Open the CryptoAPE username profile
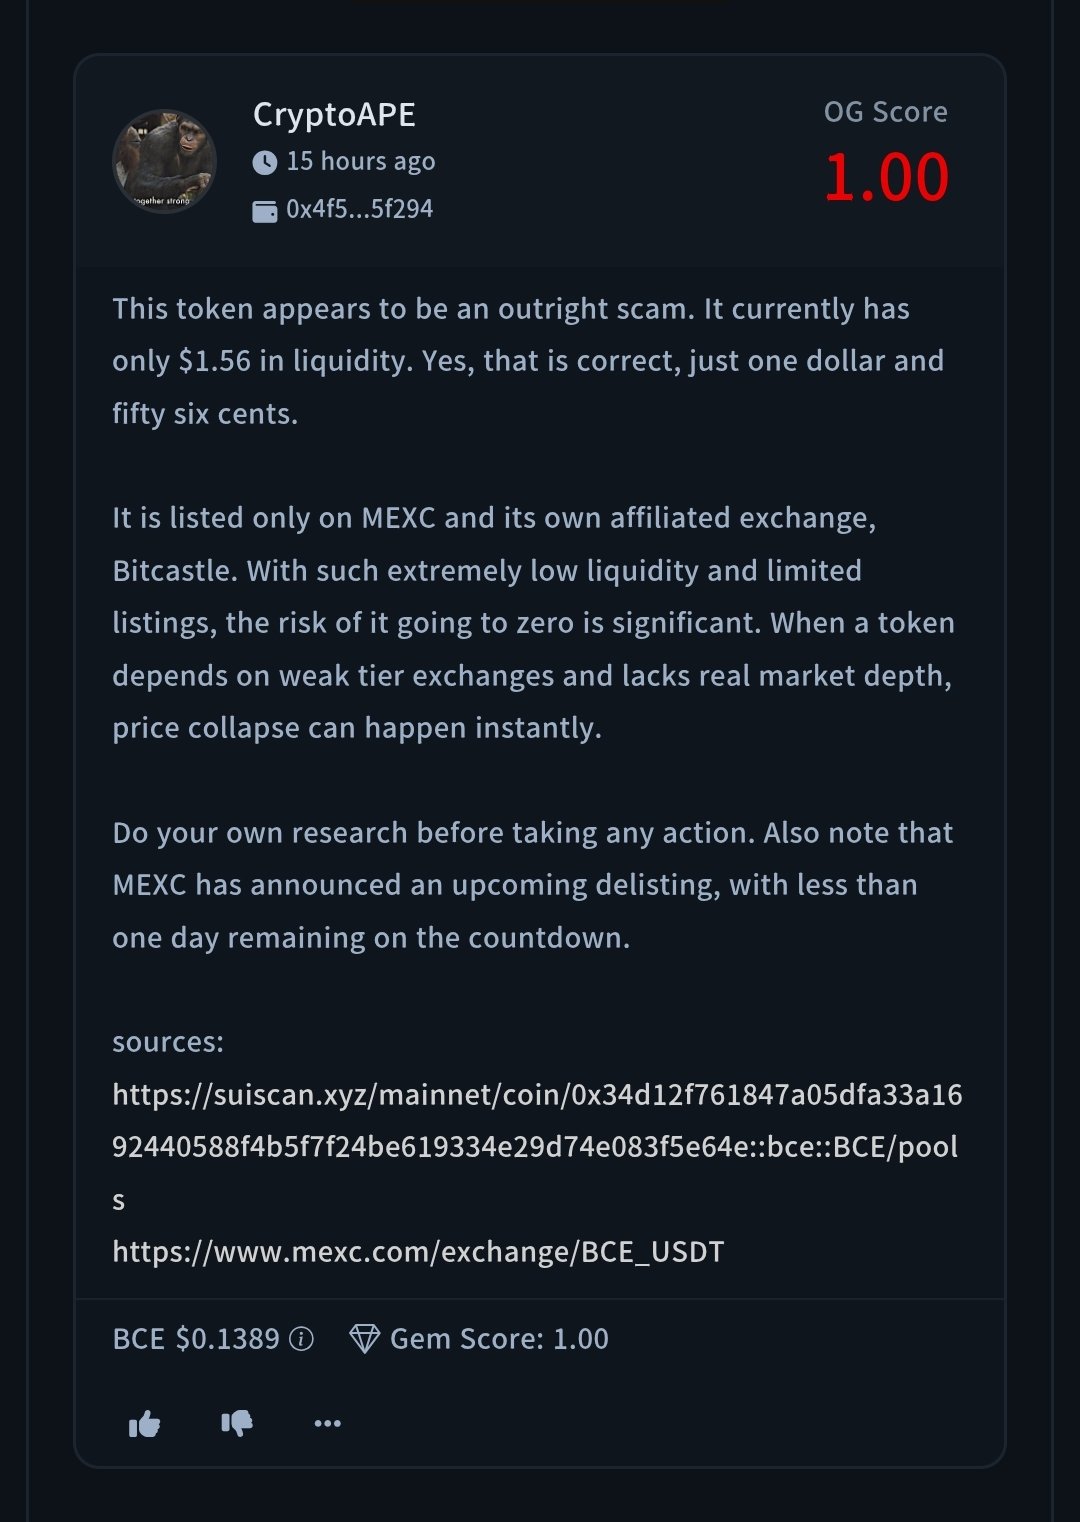The width and height of the screenshot is (1080, 1522). (x=334, y=115)
